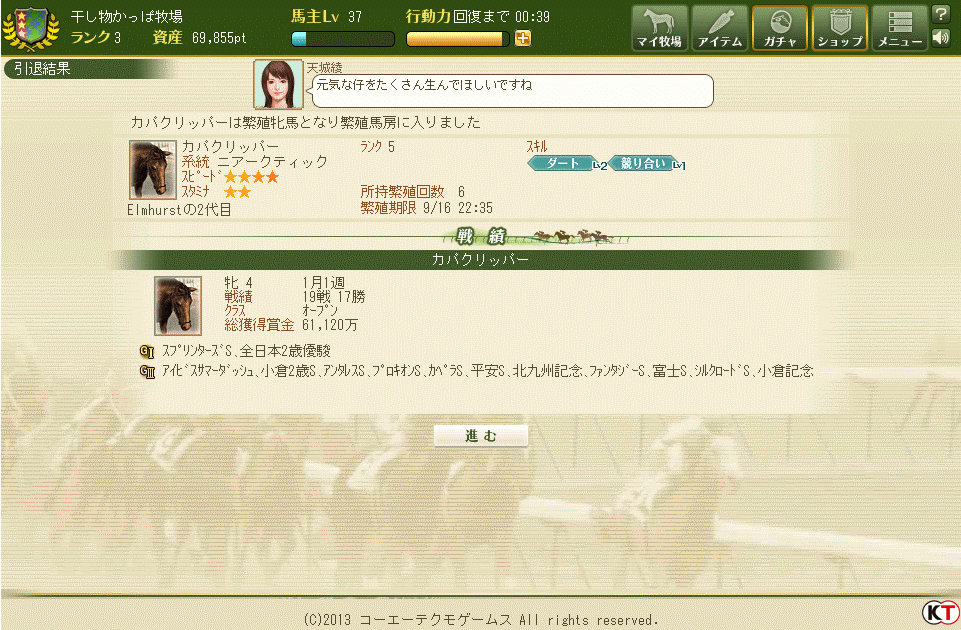This screenshot has width=961, height=630.
Task: Open the ショップ shop button
Action: pyautogui.click(x=840, y=28)
